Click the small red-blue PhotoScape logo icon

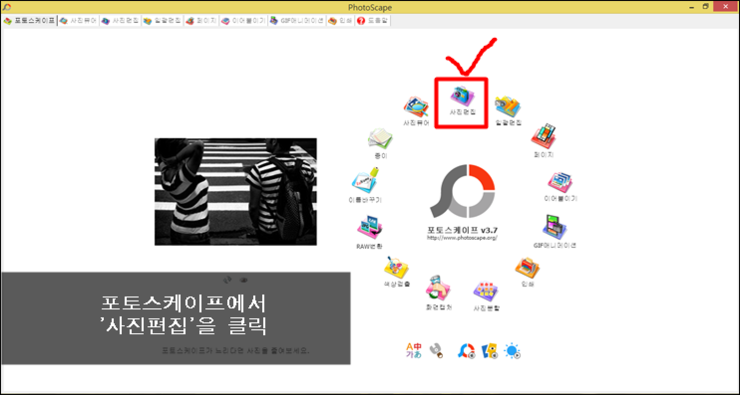466,351
